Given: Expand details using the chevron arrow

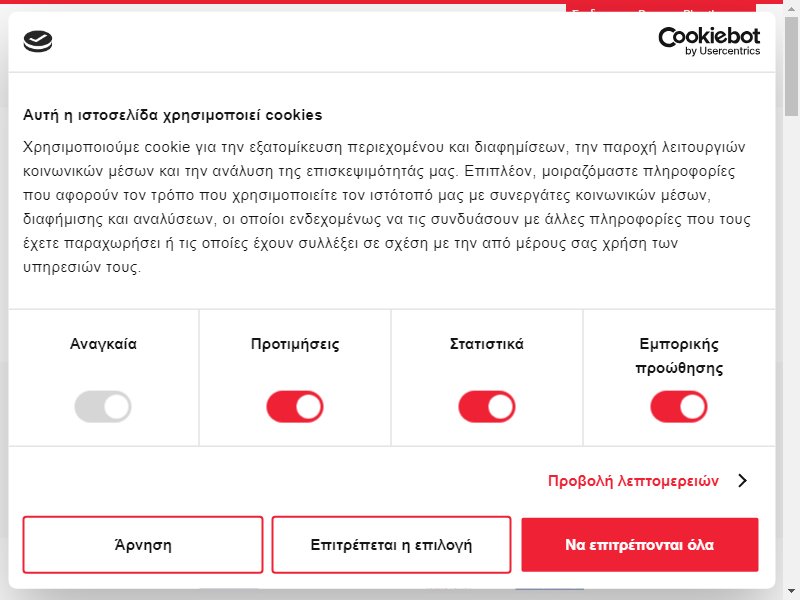Looking at the screenshot, I should (743, 481).
